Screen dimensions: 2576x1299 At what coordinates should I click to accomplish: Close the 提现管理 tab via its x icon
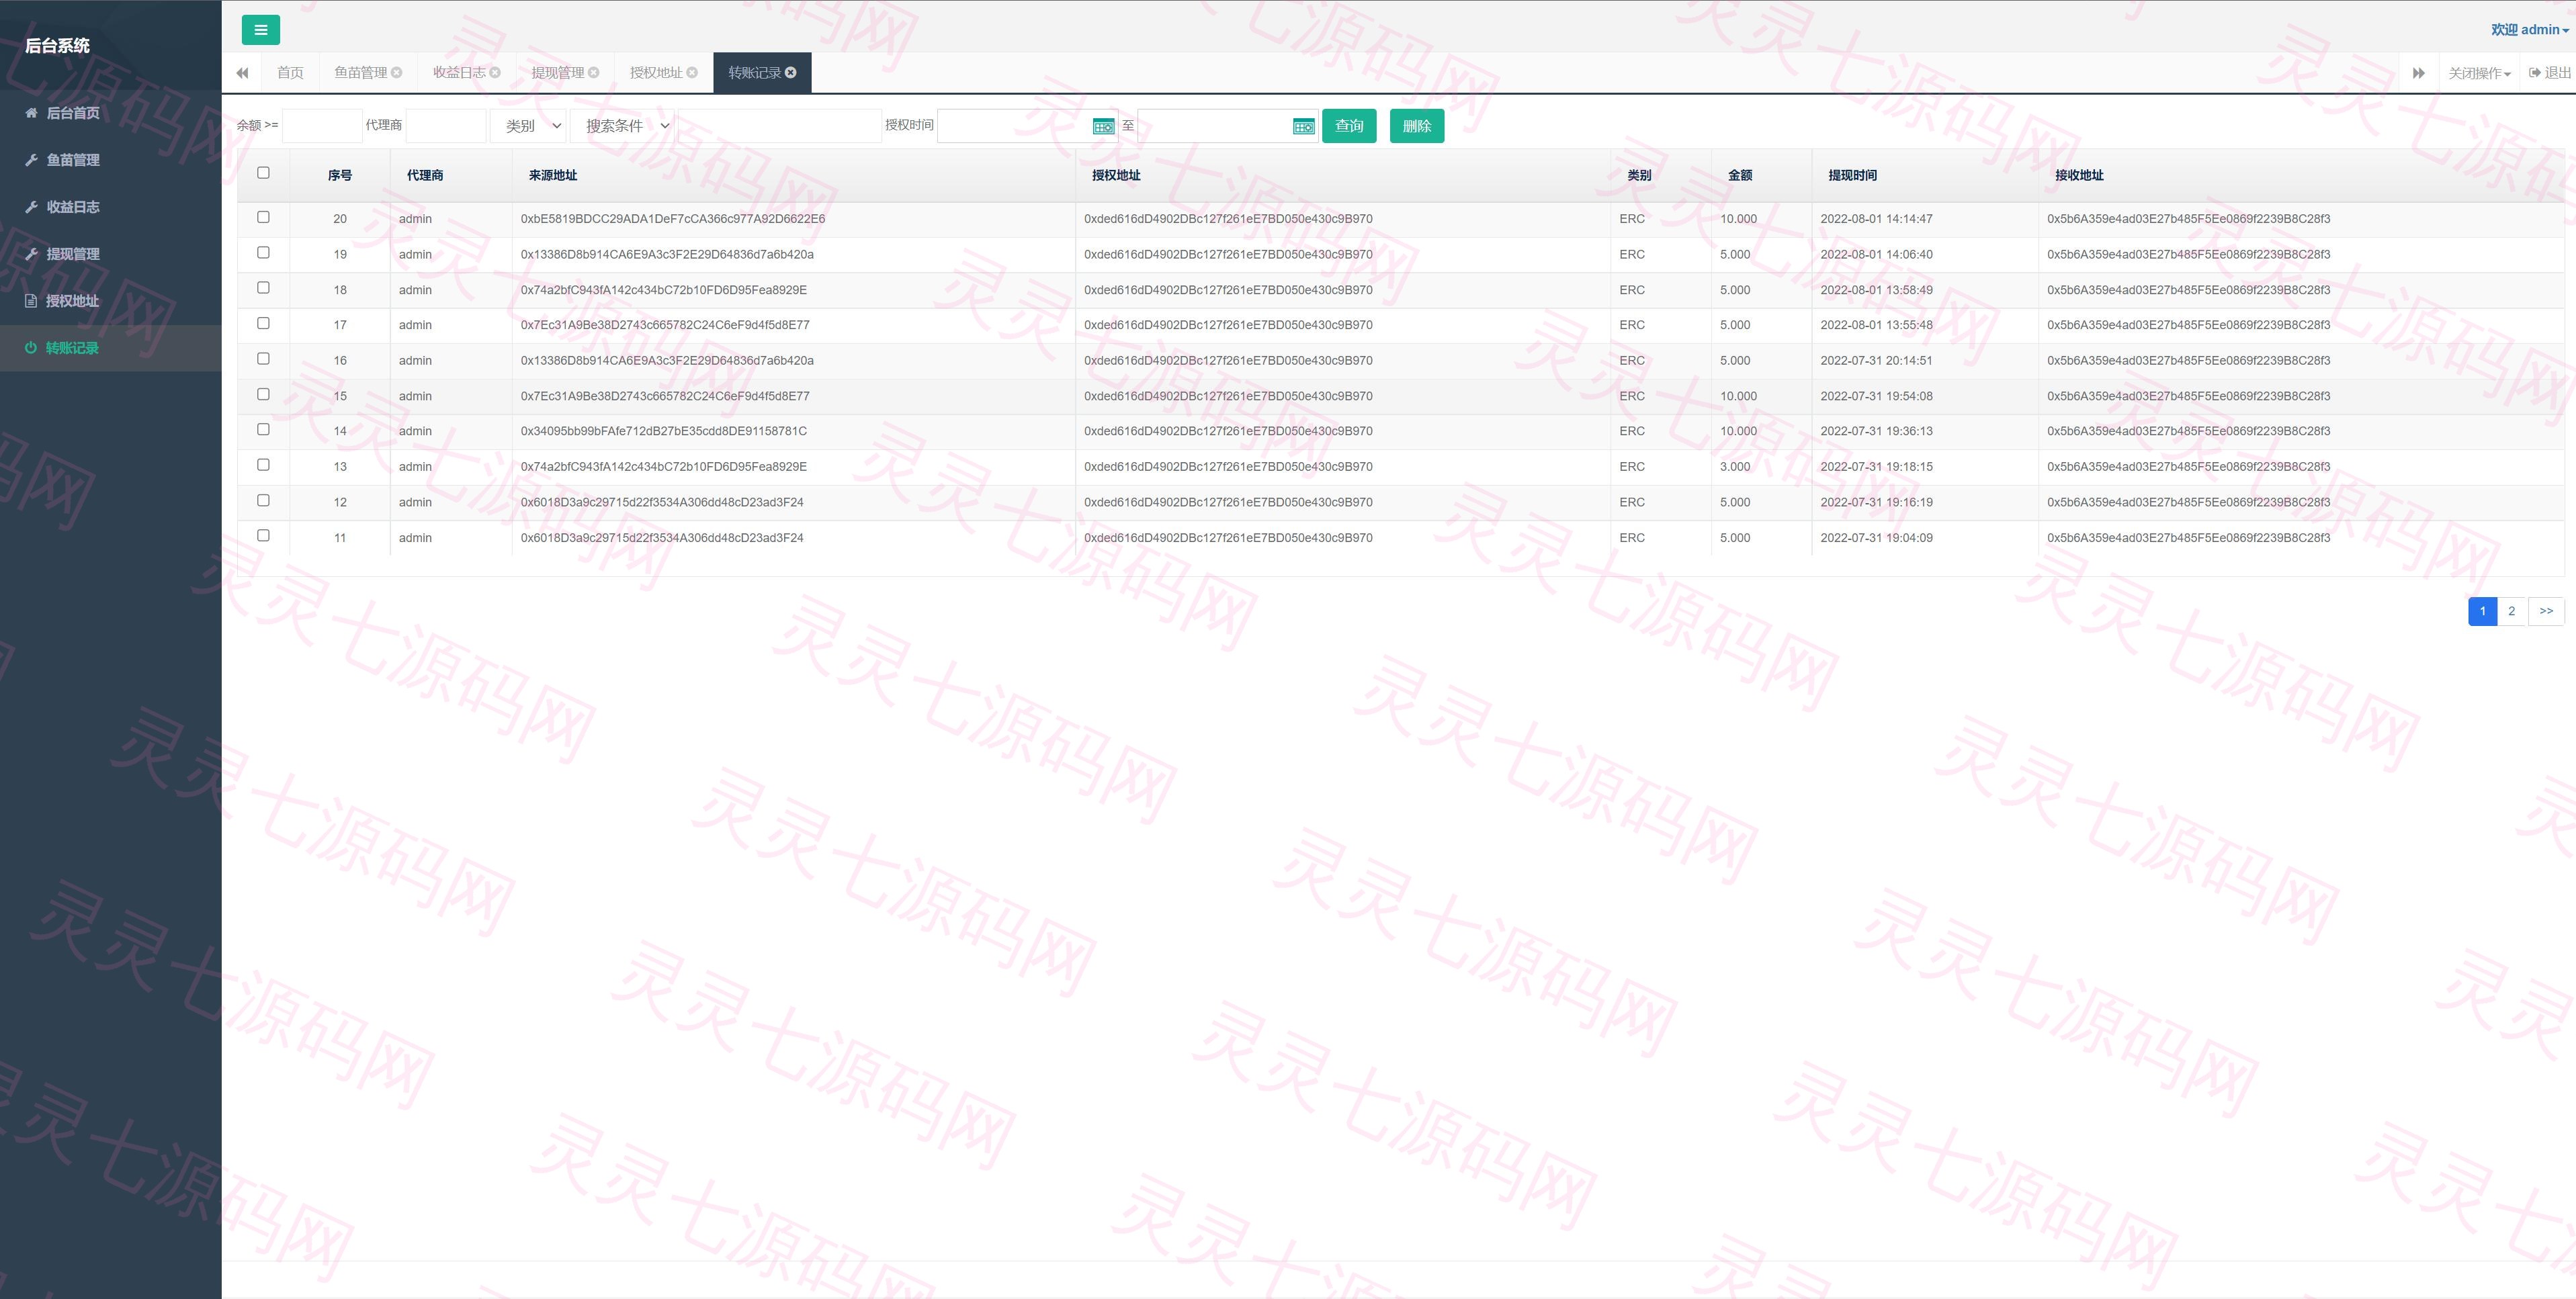coord(594,72)
